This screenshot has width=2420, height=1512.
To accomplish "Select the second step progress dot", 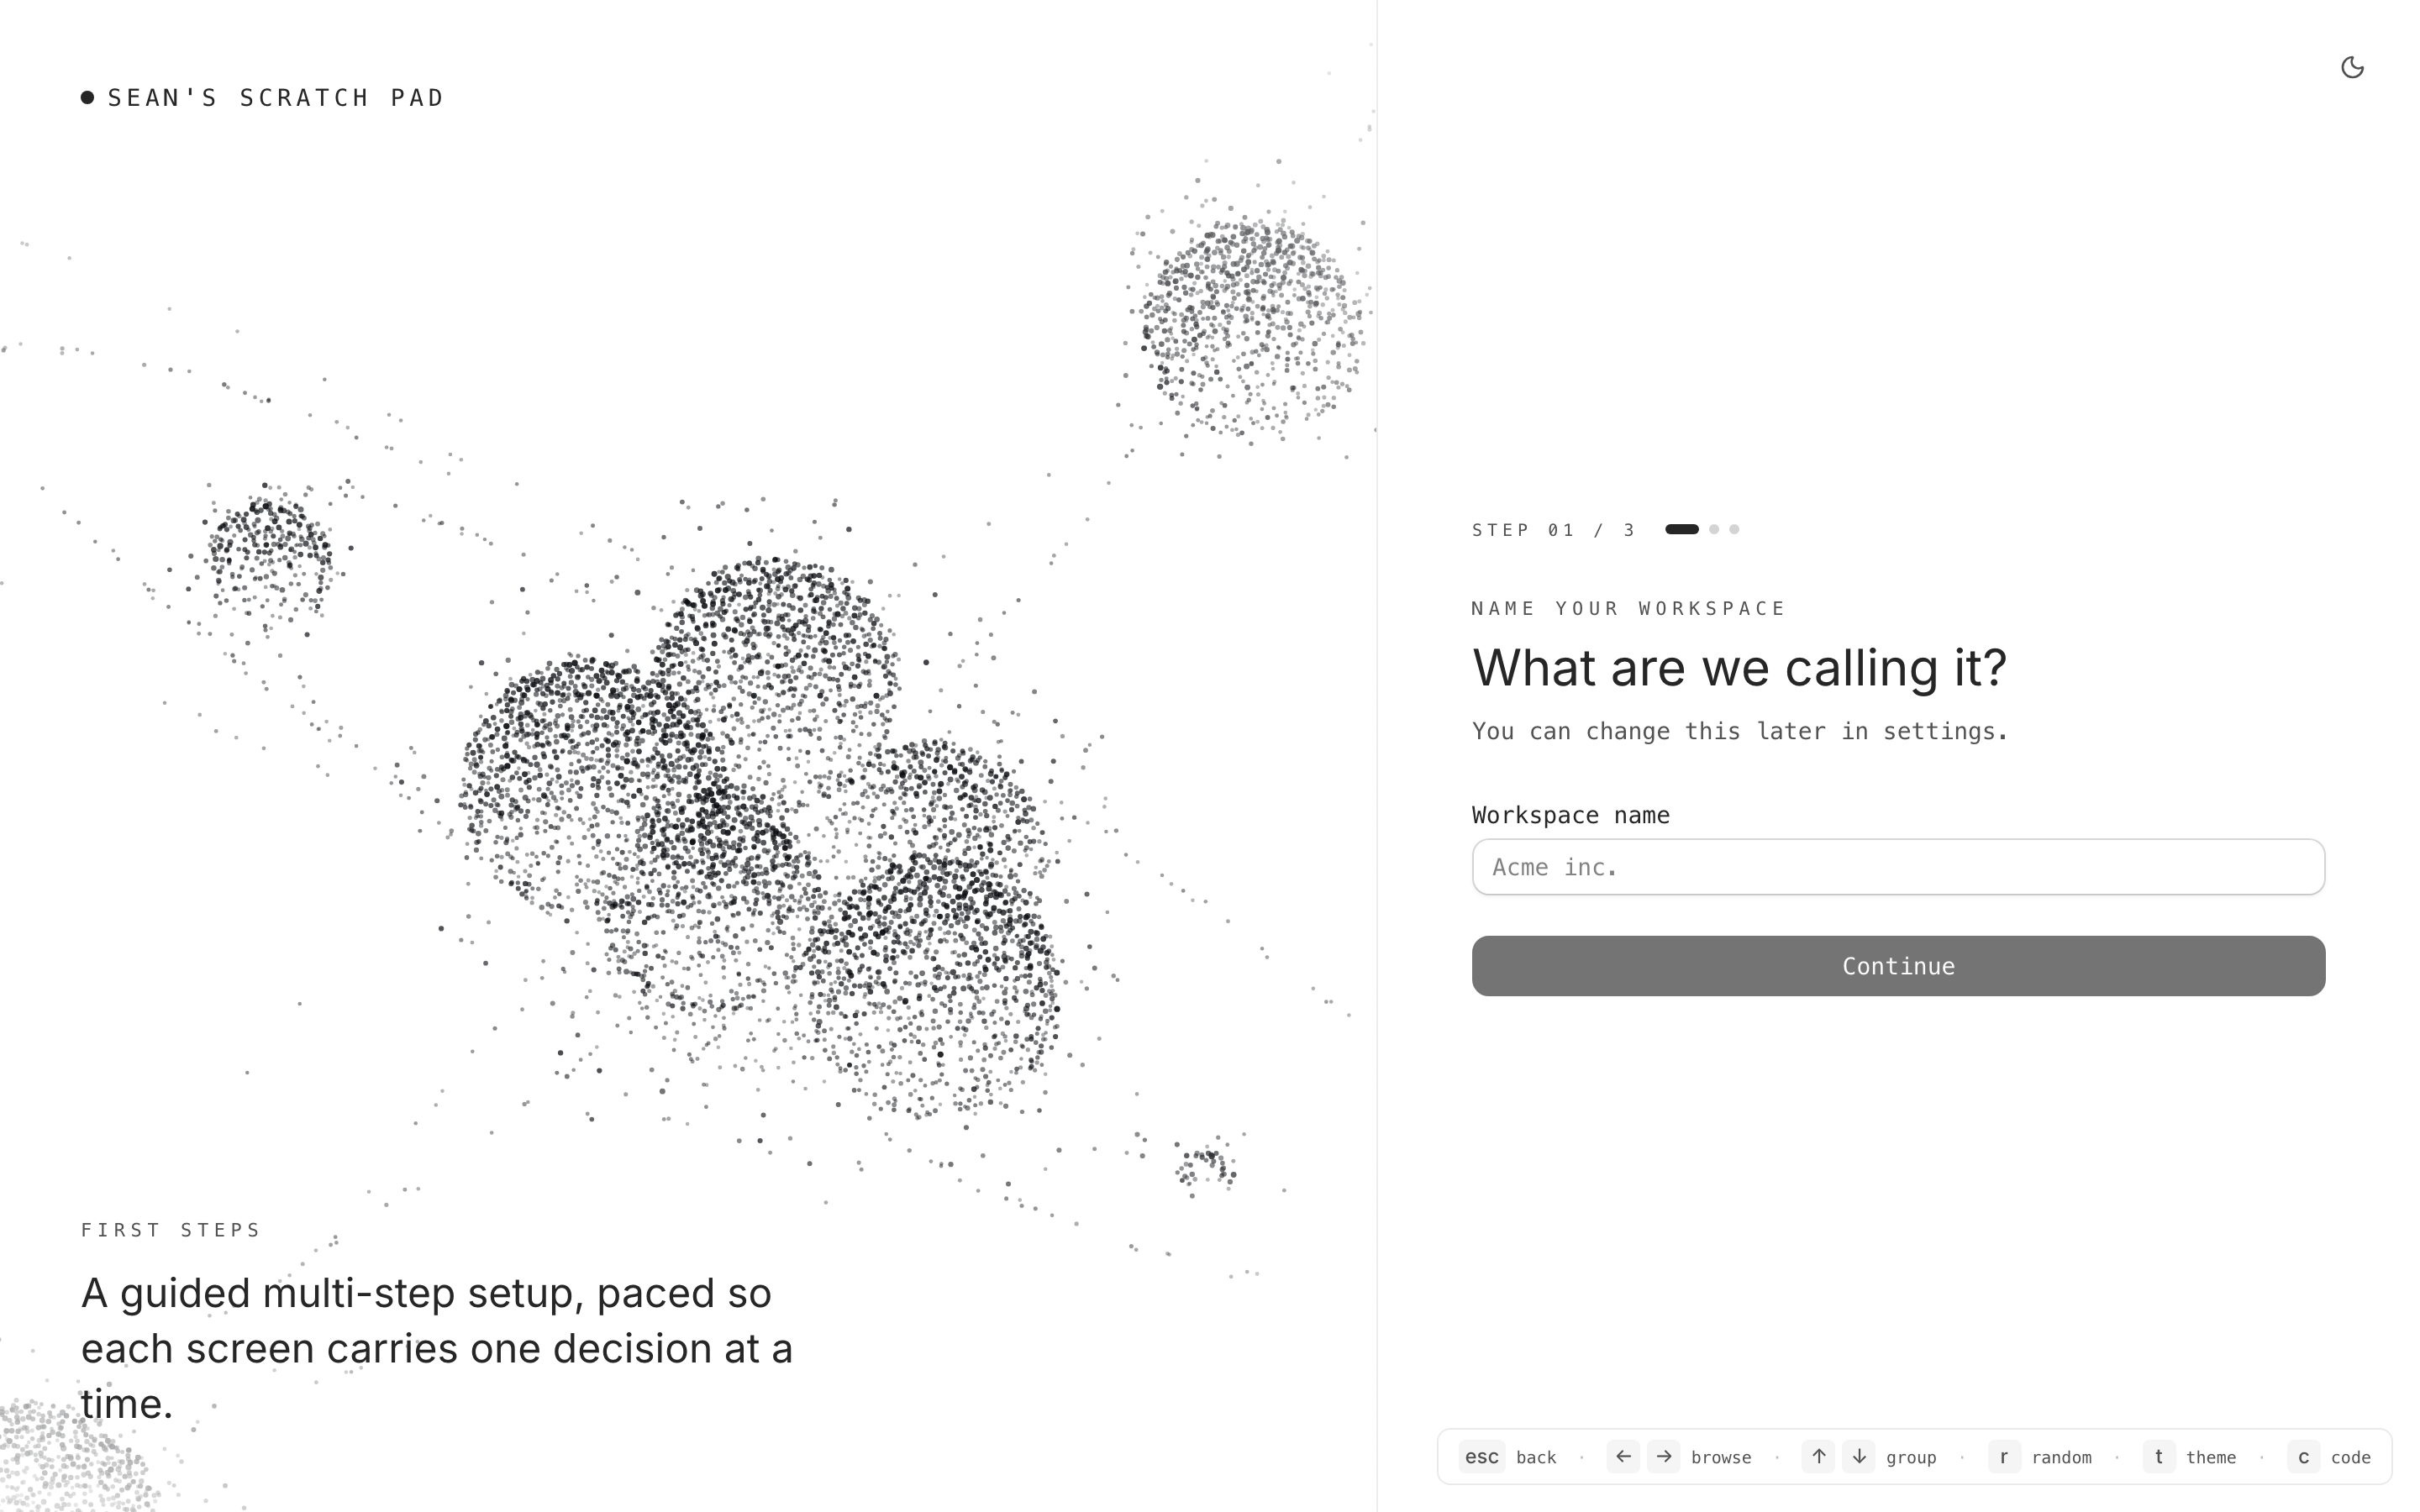I will (1714, 529).
